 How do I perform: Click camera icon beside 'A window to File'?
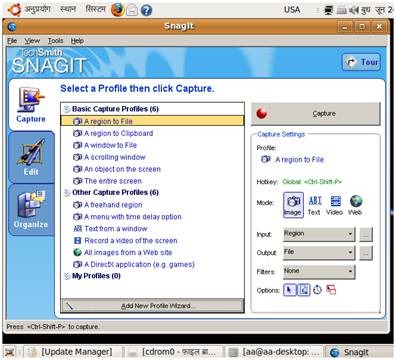click(x=77, y=145)
